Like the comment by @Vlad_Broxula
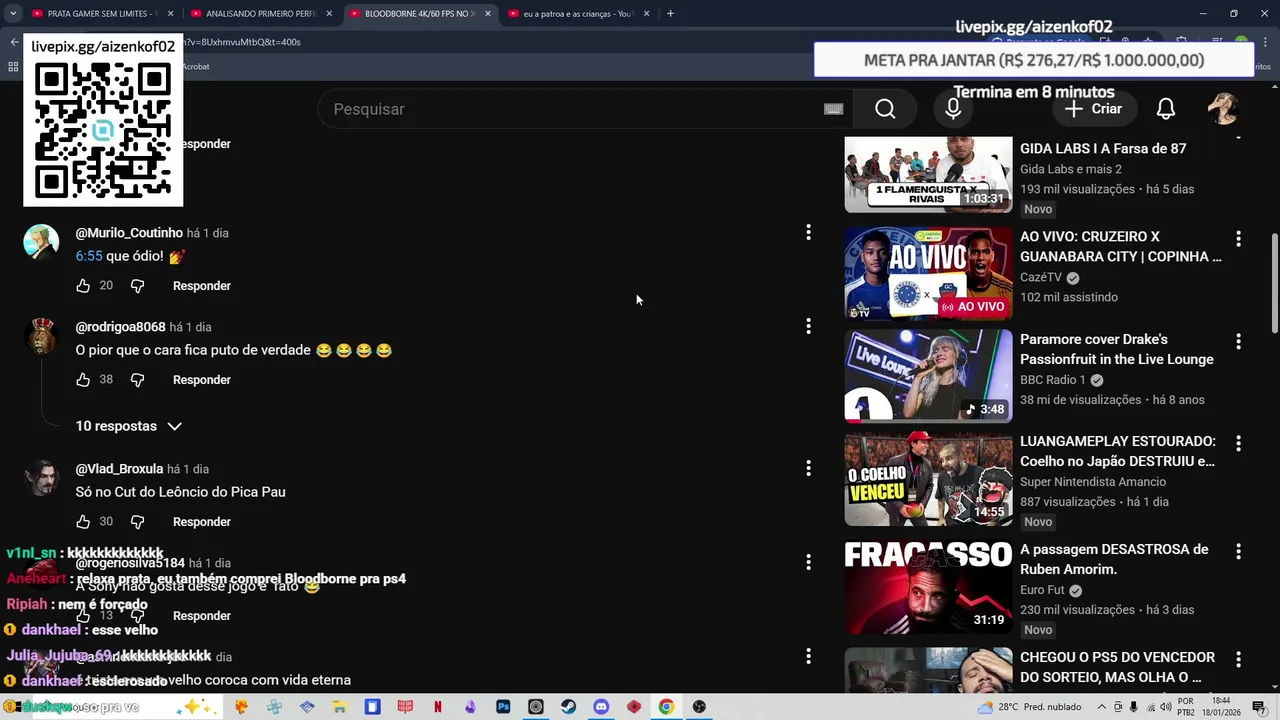Screen dimensions: 1280x720 83,522
